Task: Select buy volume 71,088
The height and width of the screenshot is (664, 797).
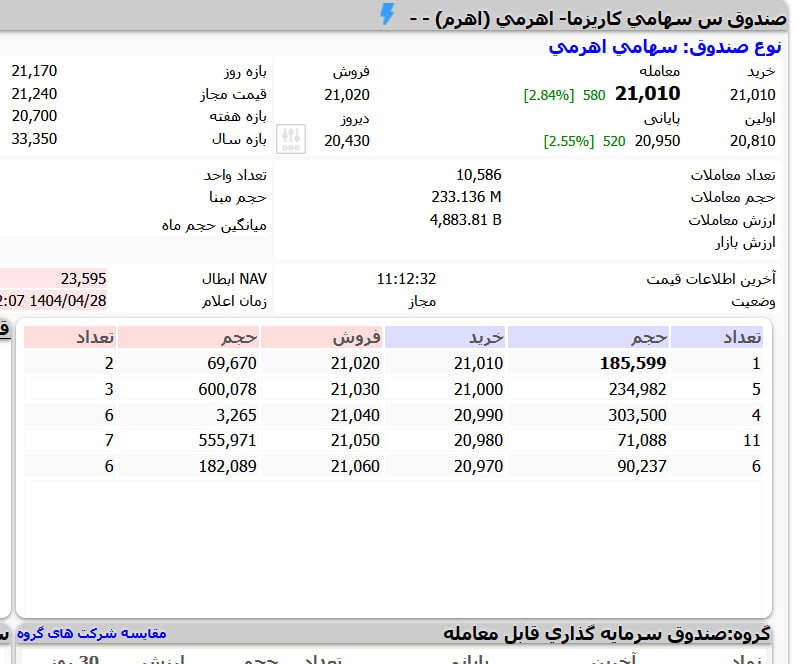Action: pyautogui.click(x=642, y=440)
